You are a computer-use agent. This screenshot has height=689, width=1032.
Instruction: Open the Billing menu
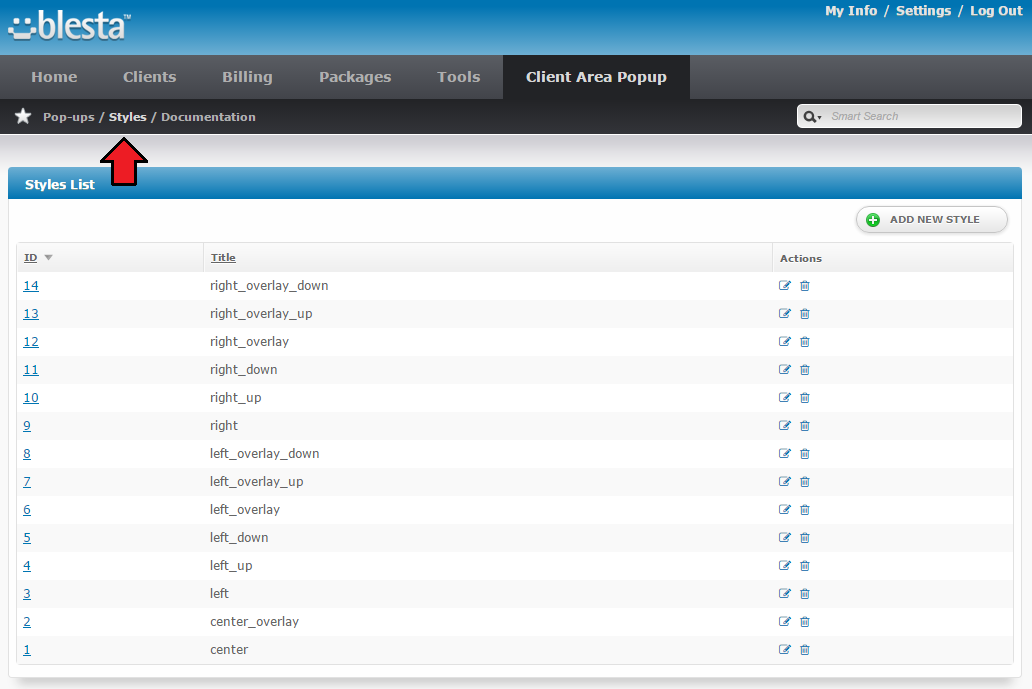pos(247,77)
